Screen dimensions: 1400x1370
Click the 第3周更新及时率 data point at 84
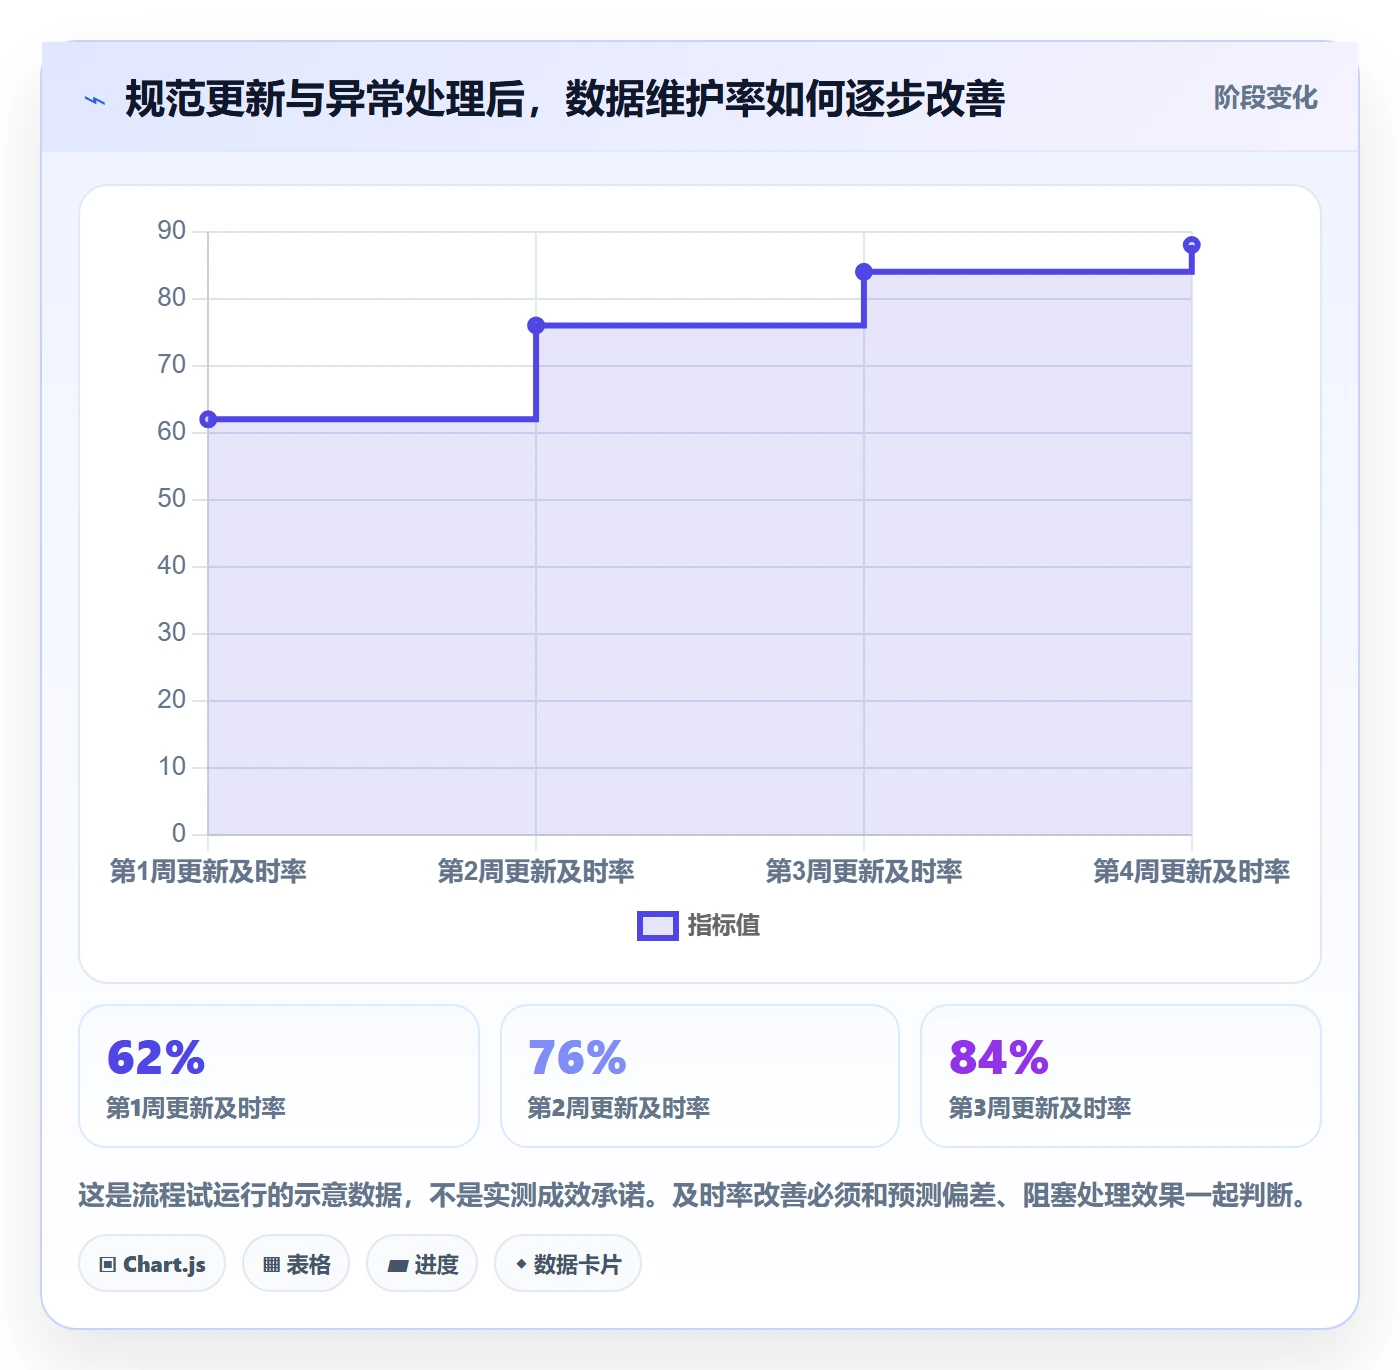(864, 272)
